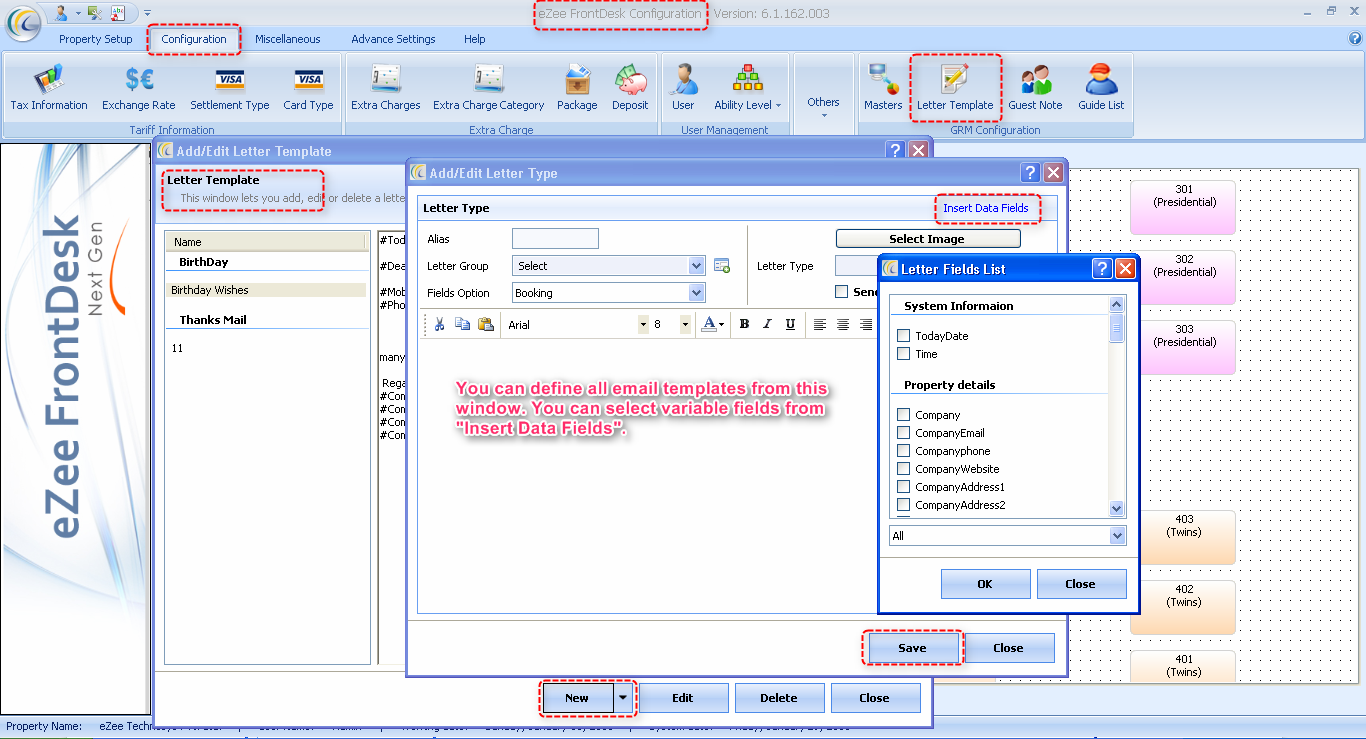Check the CompanyEmail field
1366x739 pixels.
click(x=904, y=433)
